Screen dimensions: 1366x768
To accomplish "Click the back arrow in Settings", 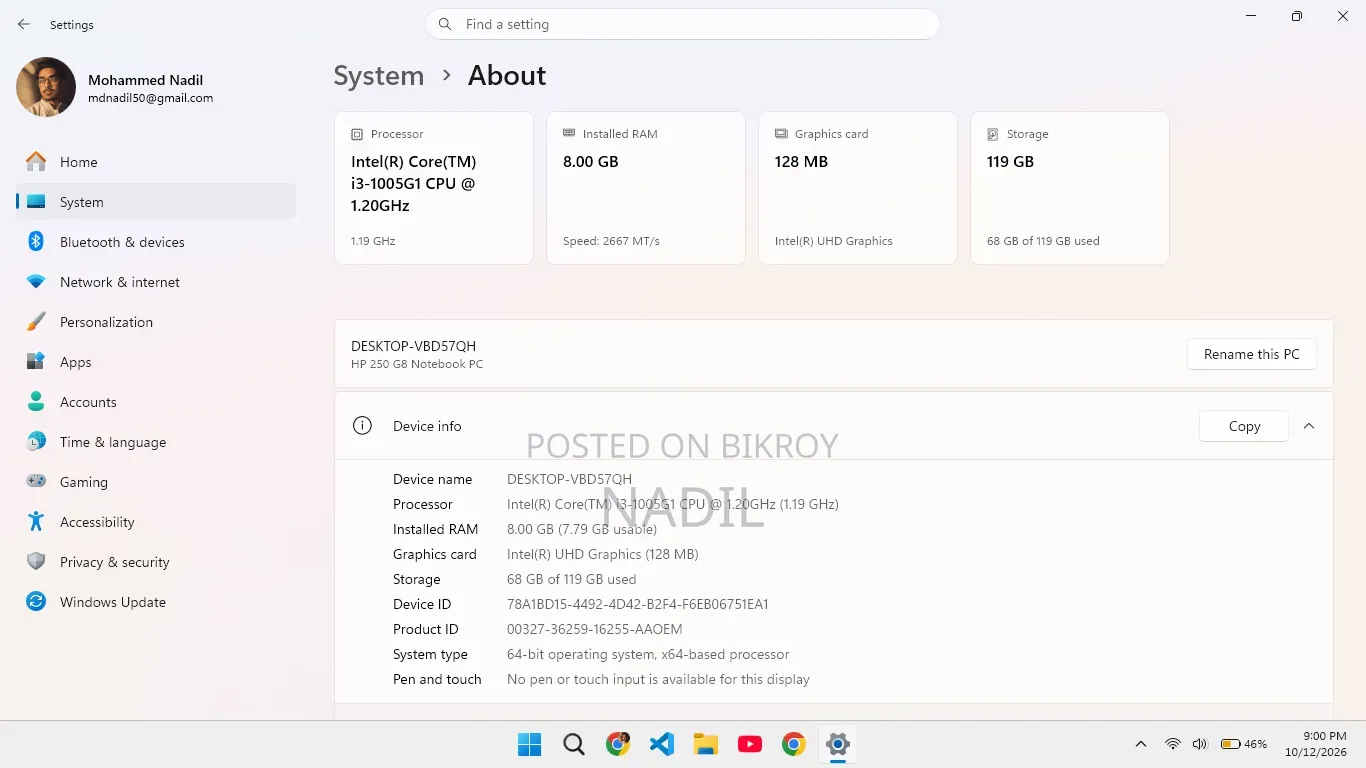I will pos(24,24).
